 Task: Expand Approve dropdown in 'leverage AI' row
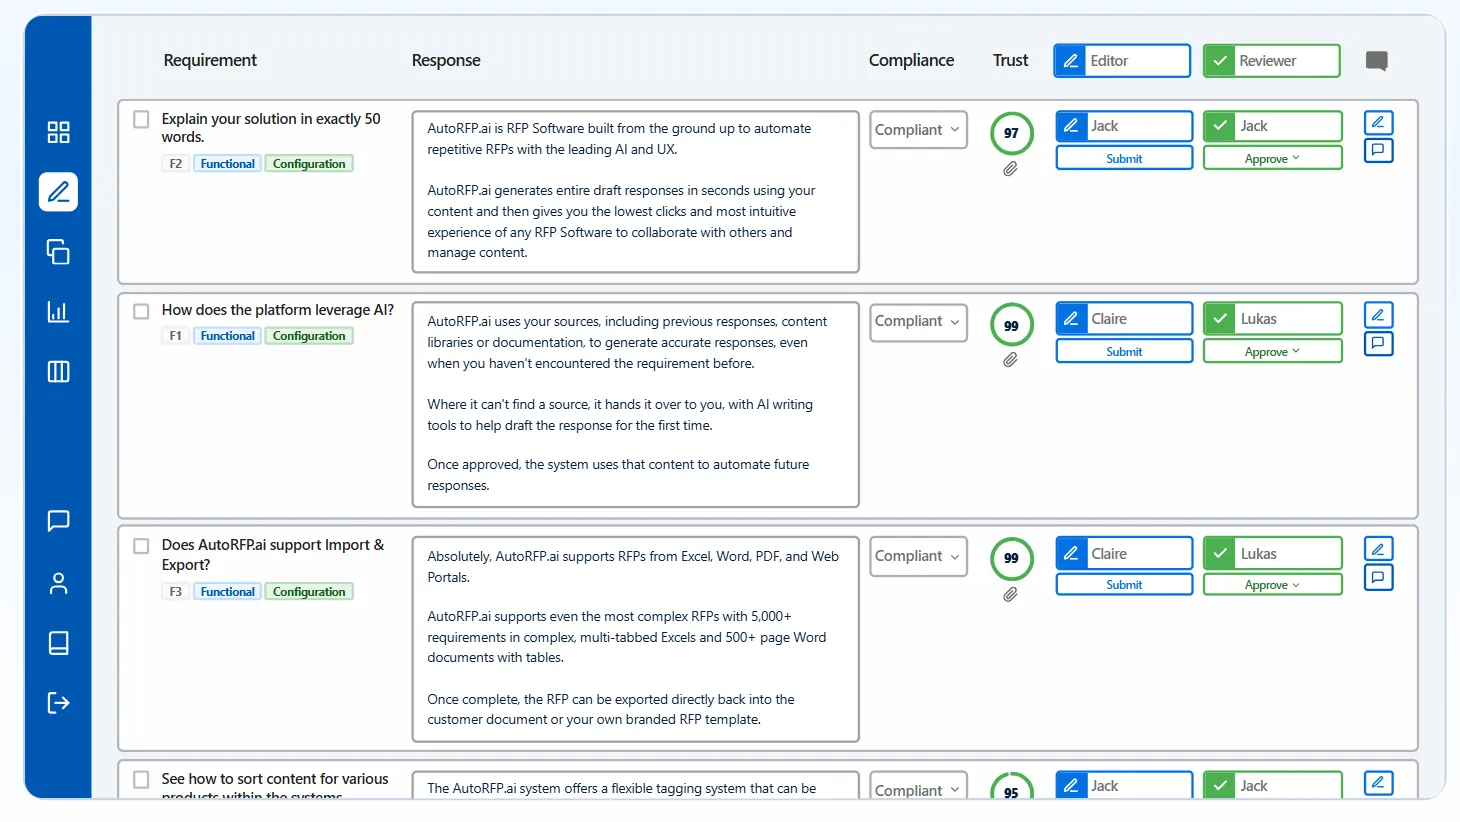1272,351
